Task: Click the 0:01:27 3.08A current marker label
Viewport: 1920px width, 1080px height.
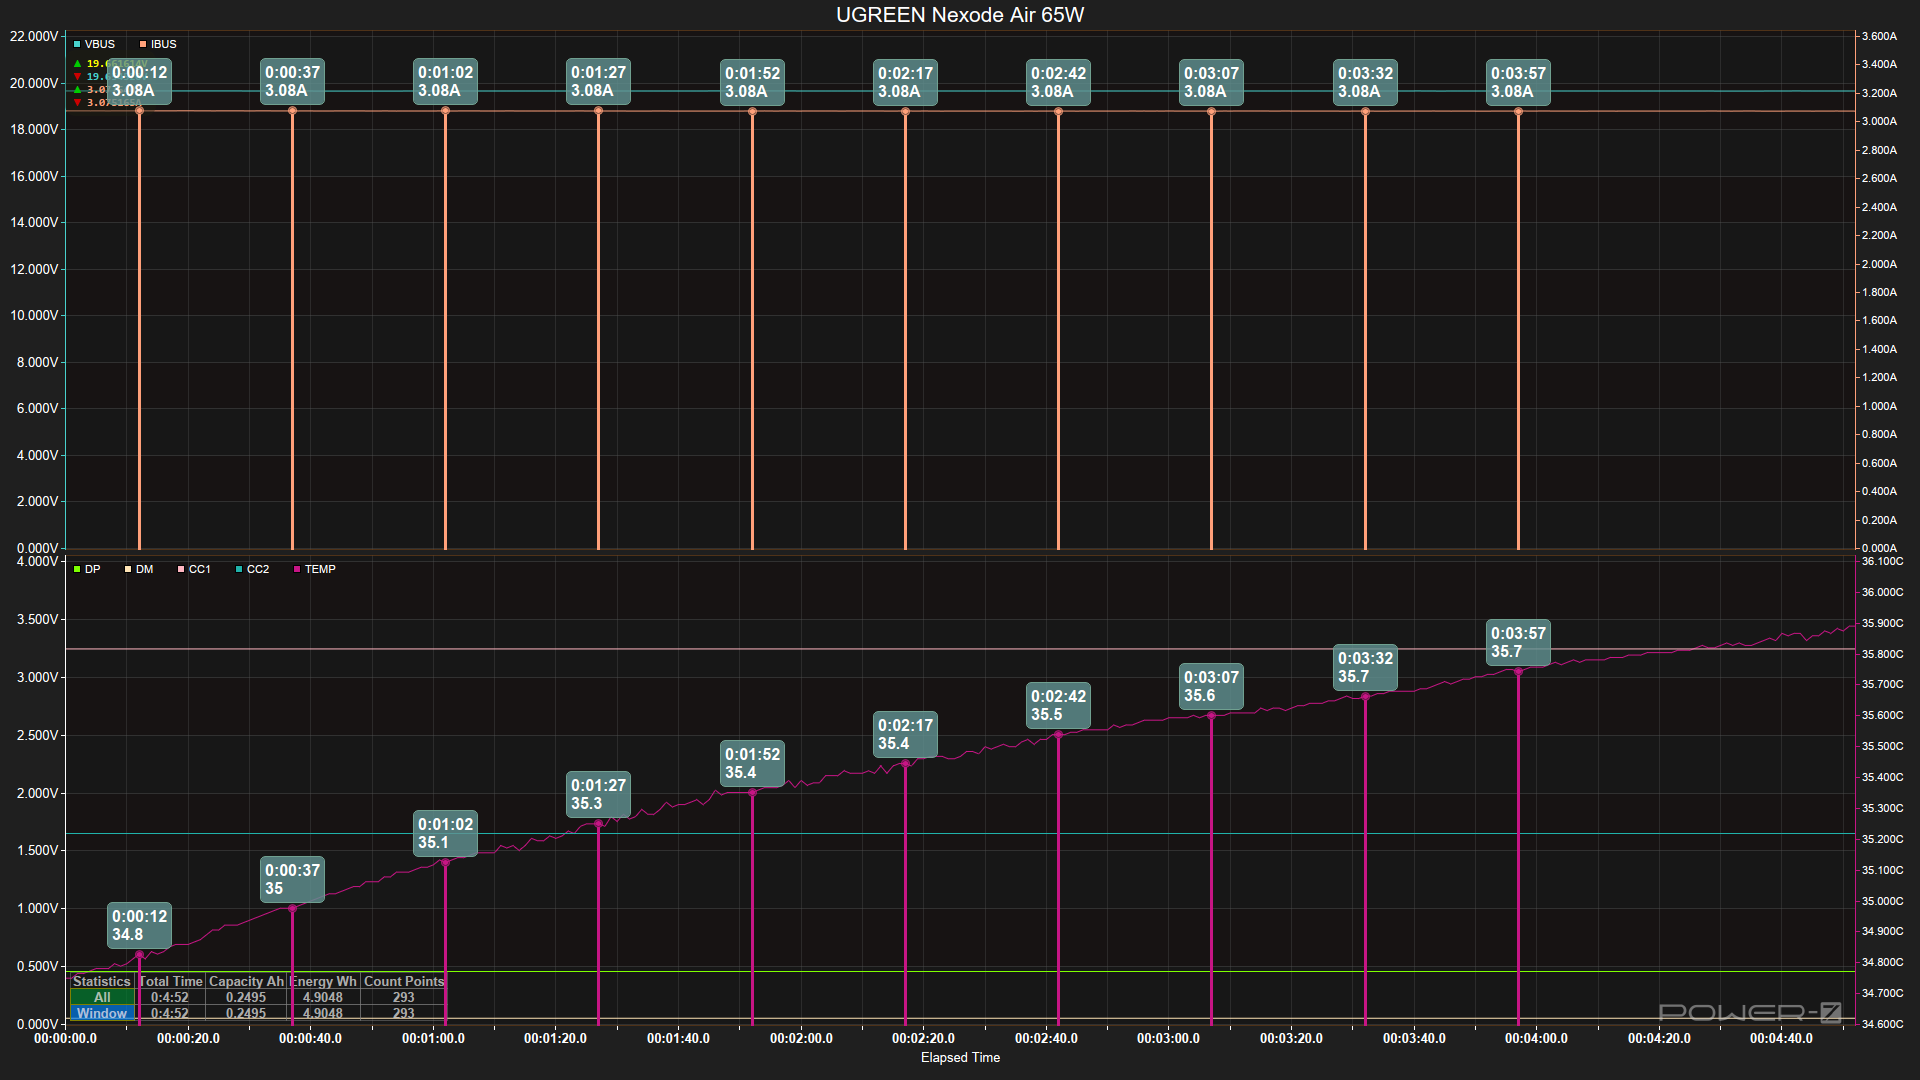Action: point(598,82)
